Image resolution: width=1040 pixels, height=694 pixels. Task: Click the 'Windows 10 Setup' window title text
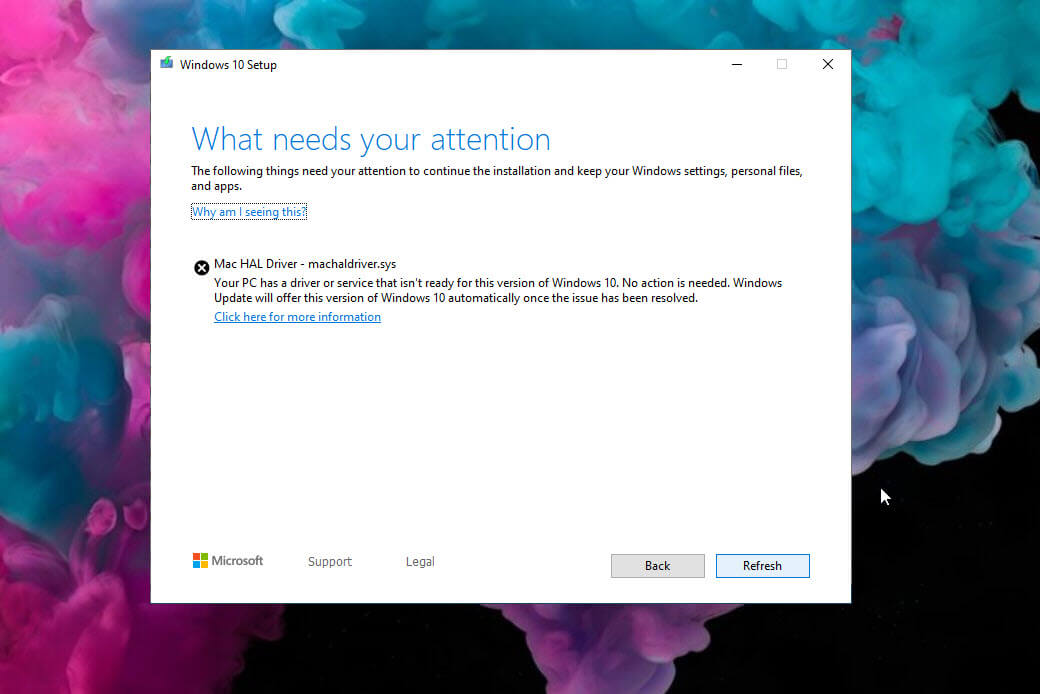[228, 65]
